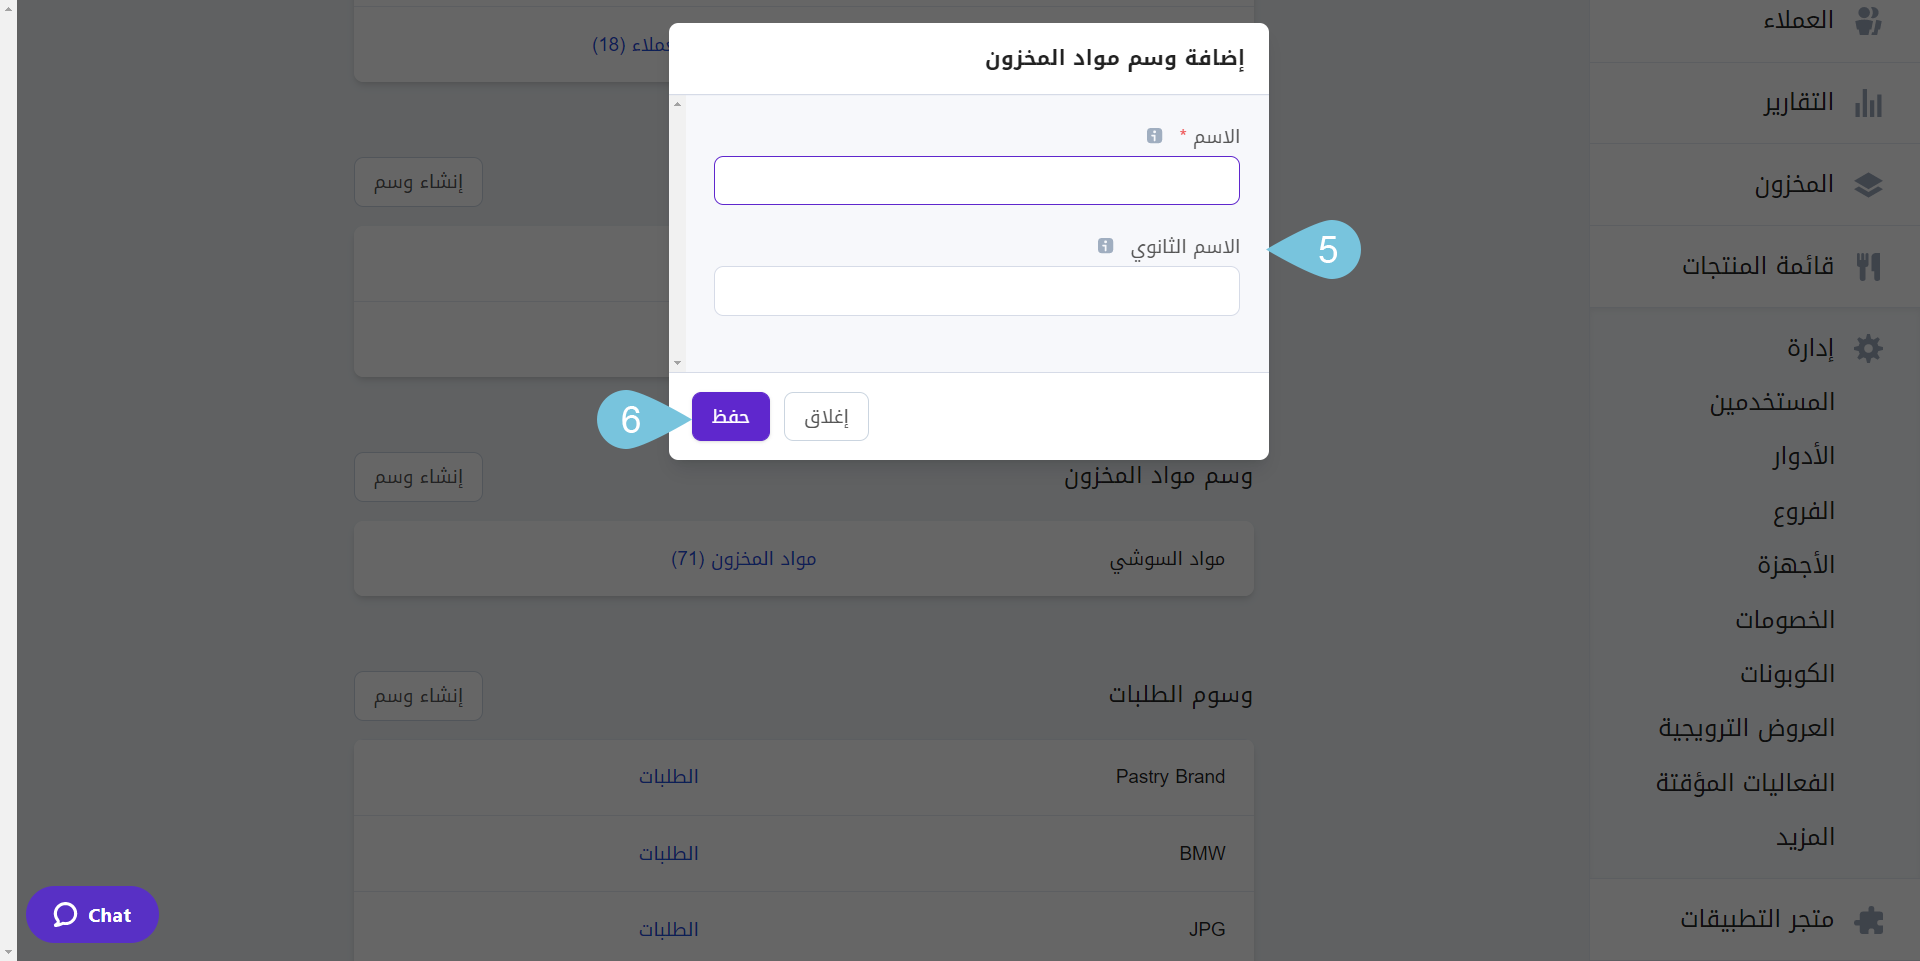Image resolution: width=1920 pixels, height=961 pixels.
Task: Save the tag using حفظ button
Action: point(730,416)
